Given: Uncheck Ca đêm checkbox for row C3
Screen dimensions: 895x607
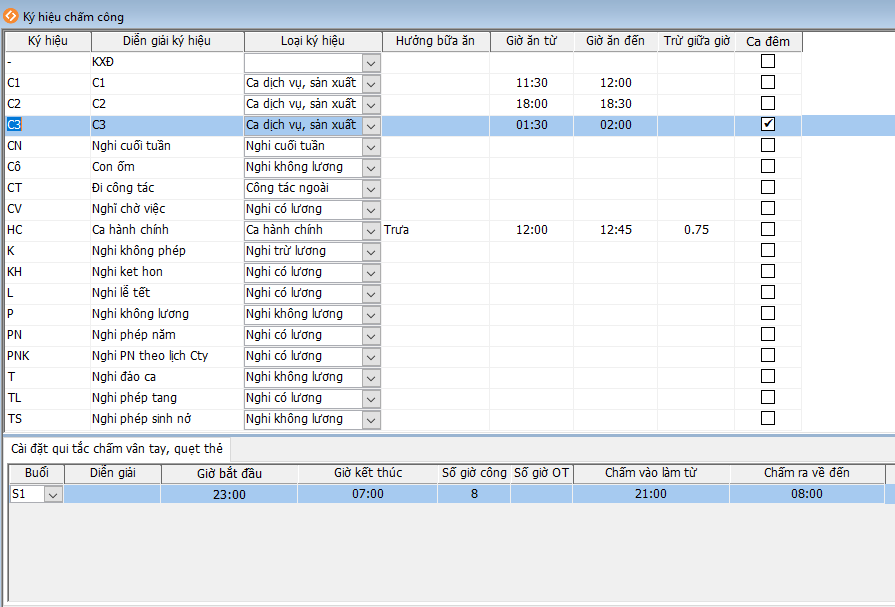Looking at the screenshot, I should 768,124.
